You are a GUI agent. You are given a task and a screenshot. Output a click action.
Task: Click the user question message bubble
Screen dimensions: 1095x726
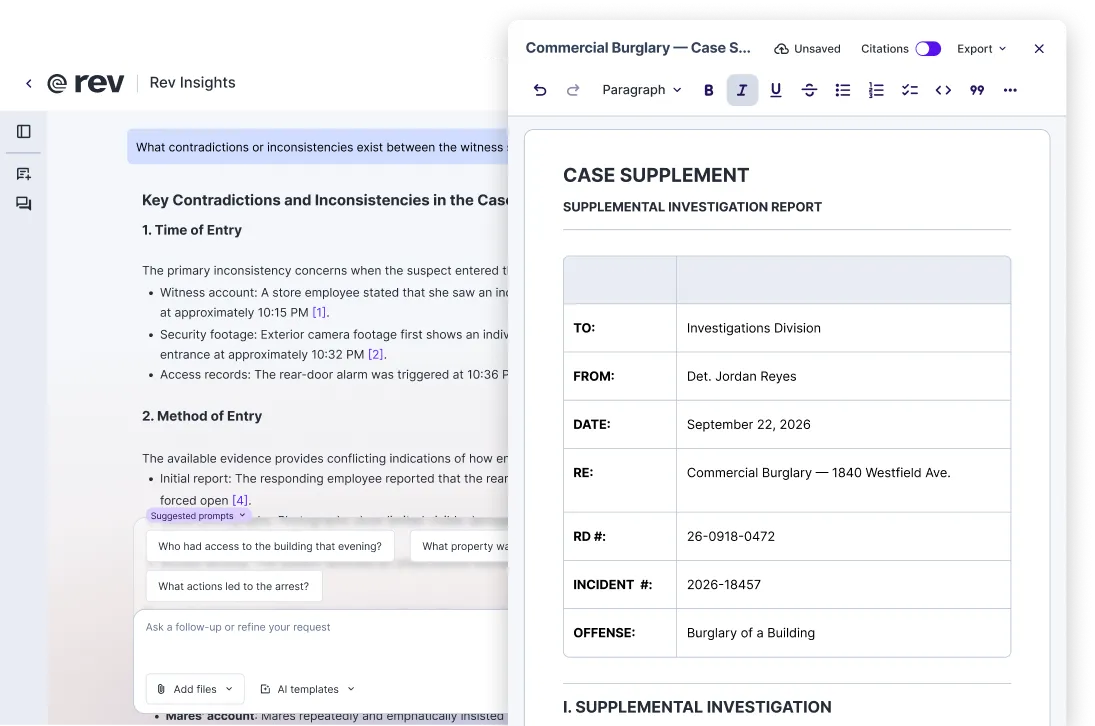coord(318,147)
